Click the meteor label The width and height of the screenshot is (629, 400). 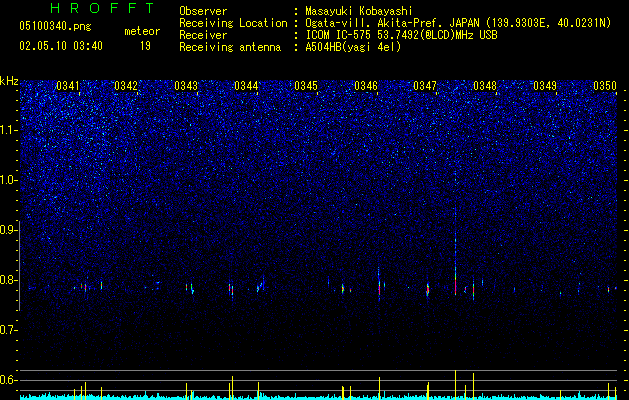(x=142, y=31)
